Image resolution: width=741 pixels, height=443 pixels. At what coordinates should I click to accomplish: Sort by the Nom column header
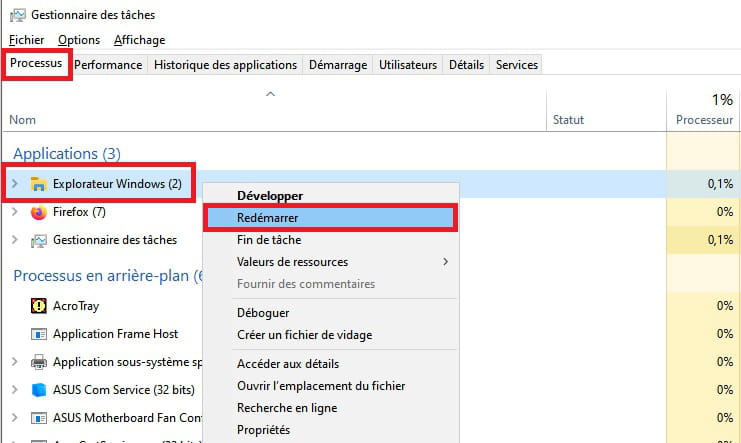[23, 120]
